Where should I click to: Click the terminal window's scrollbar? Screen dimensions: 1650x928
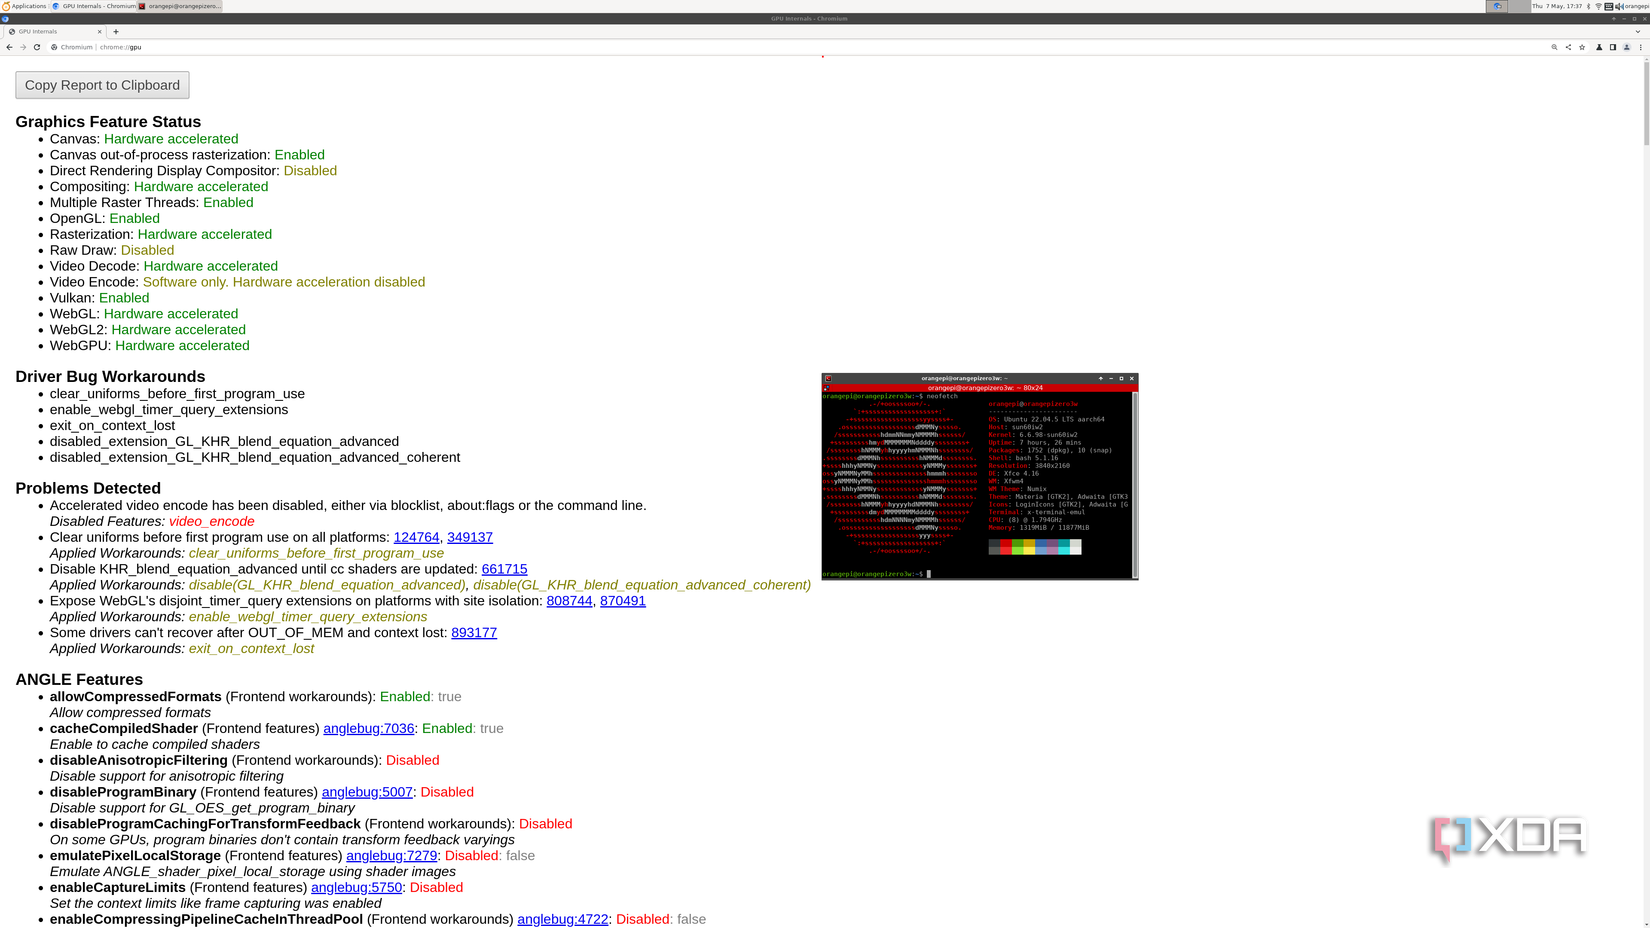1135,484
